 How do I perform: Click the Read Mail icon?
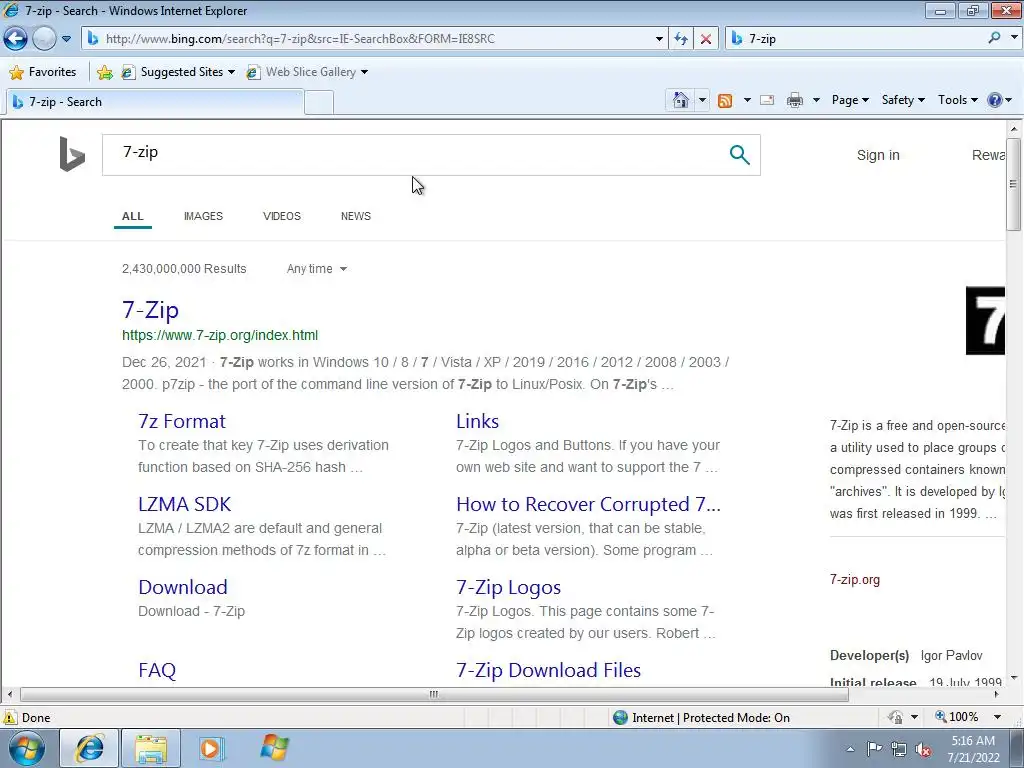point(767,100)
